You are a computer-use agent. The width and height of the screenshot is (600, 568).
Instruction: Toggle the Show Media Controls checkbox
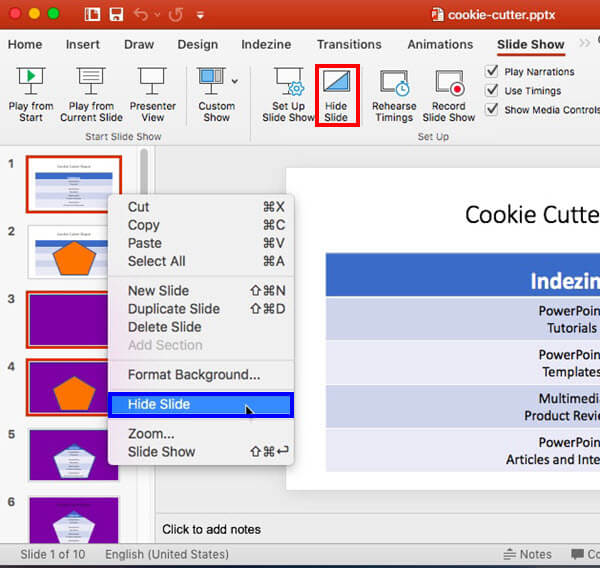point(492,110)
